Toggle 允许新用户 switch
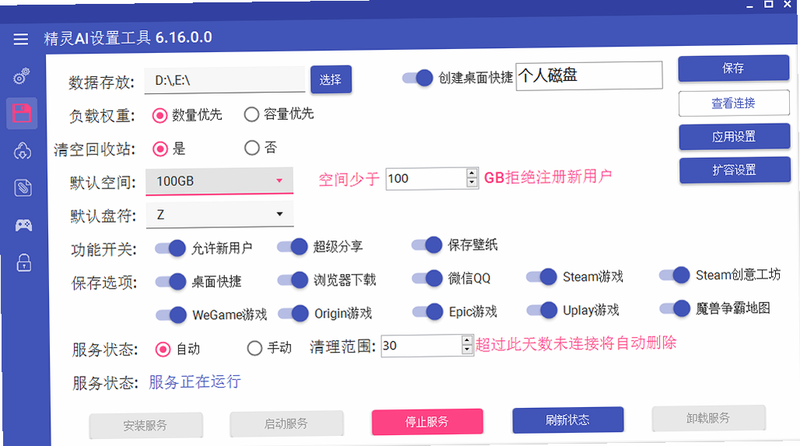Viewport: 800px width, 446px height. (170, 249)
